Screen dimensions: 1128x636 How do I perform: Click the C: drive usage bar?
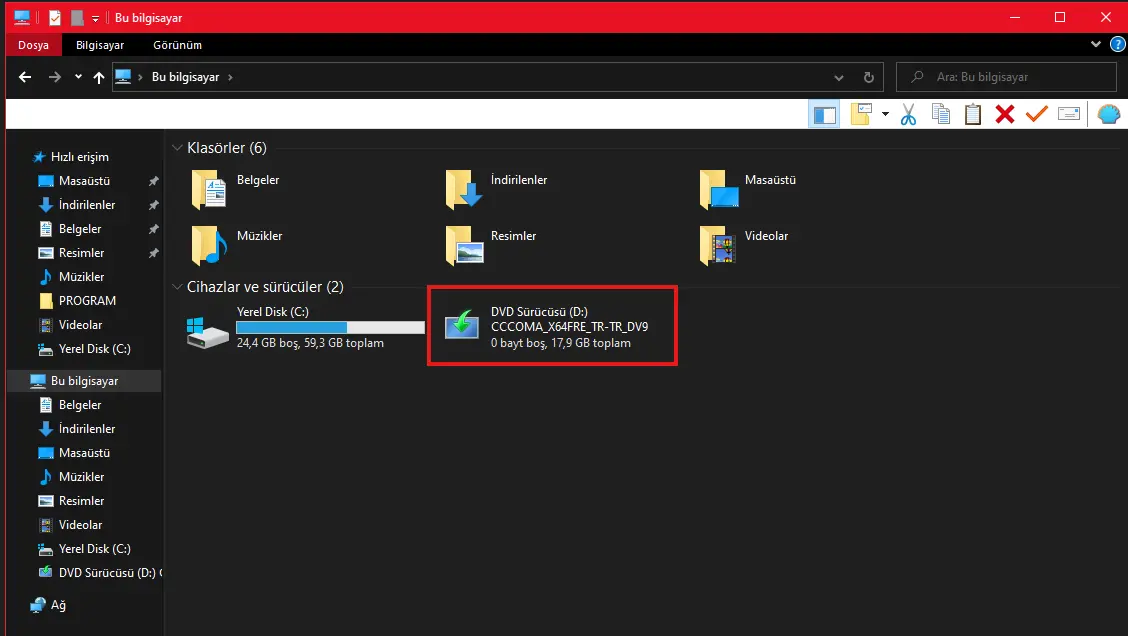[x=330, y=327]
